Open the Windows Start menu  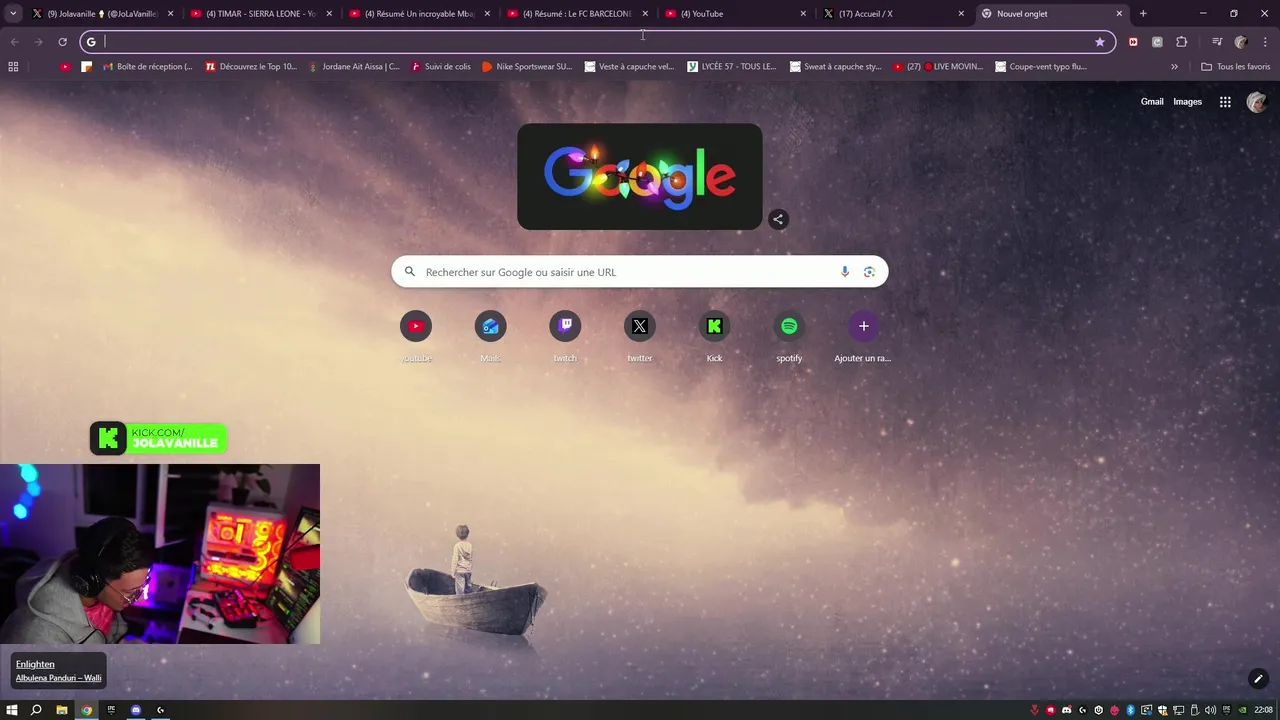pos(12,710)
